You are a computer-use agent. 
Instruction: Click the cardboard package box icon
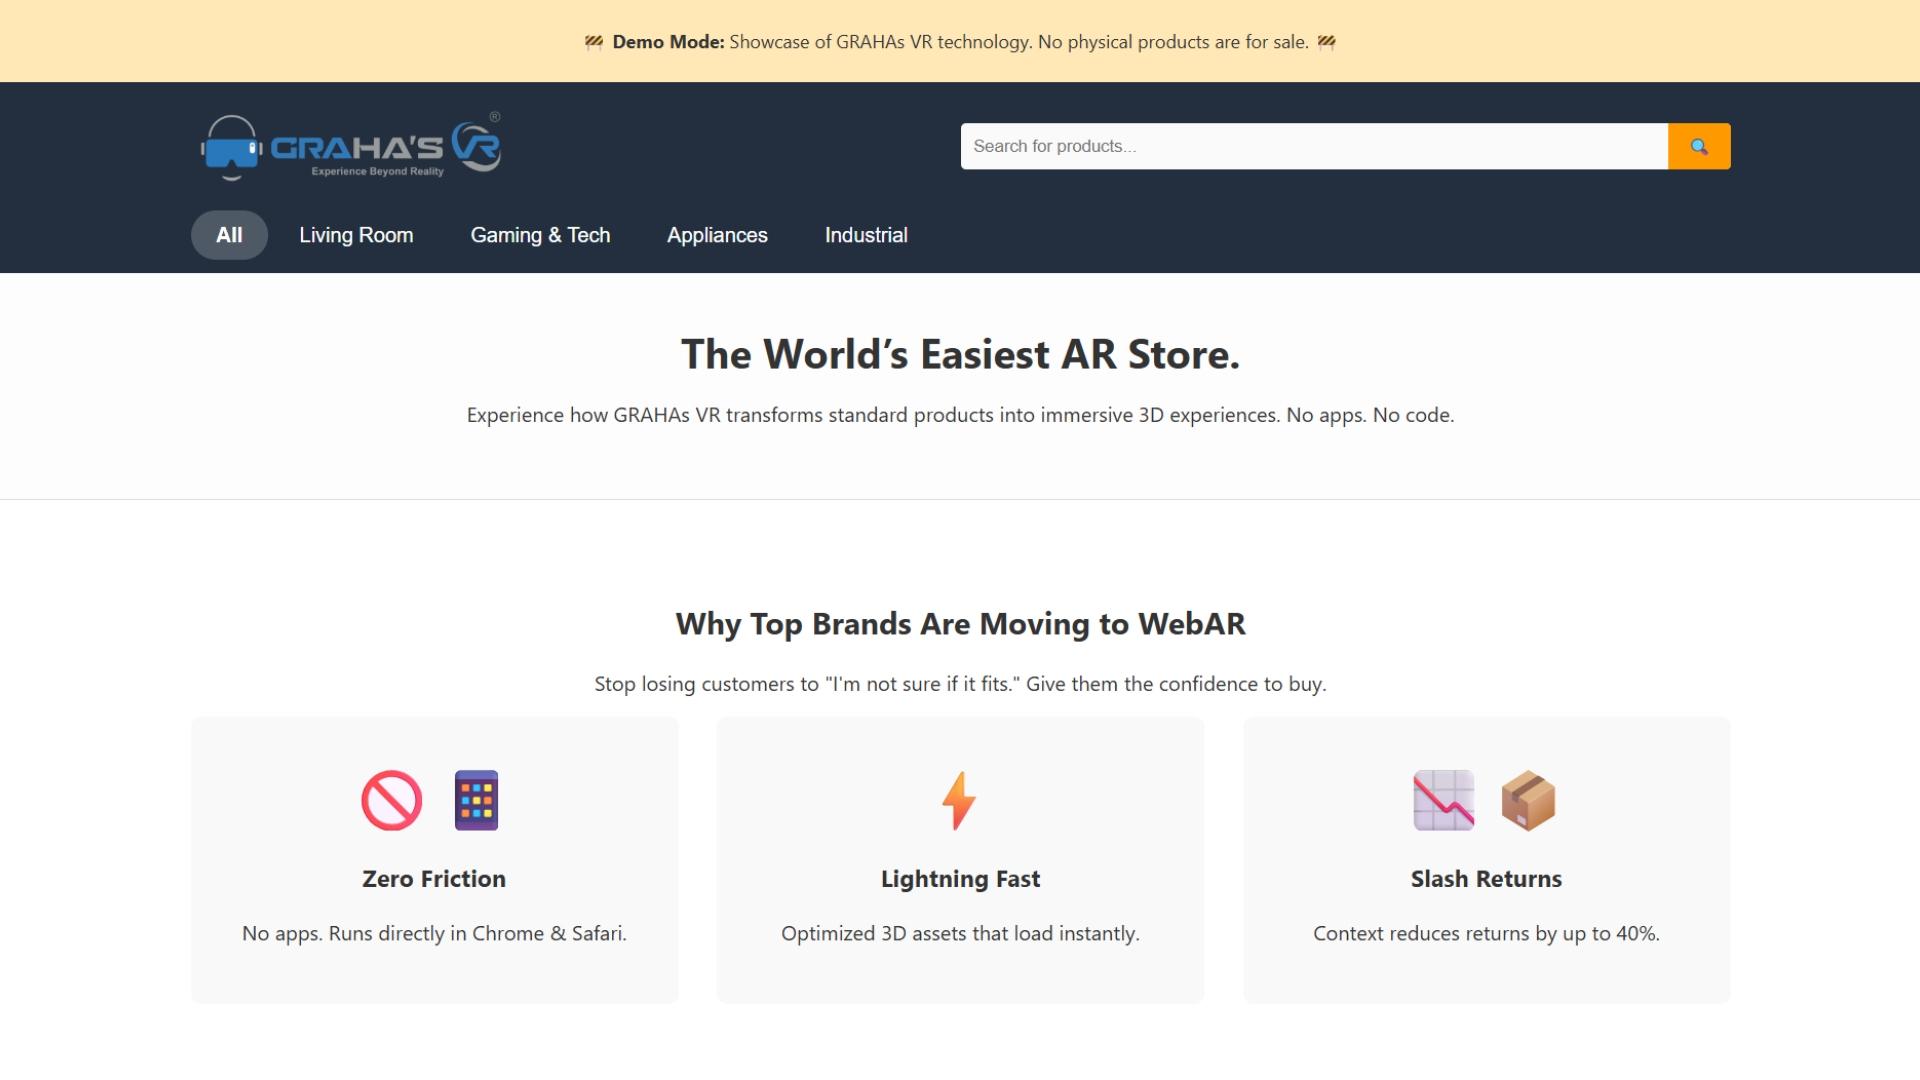(x=1528, y=800)
